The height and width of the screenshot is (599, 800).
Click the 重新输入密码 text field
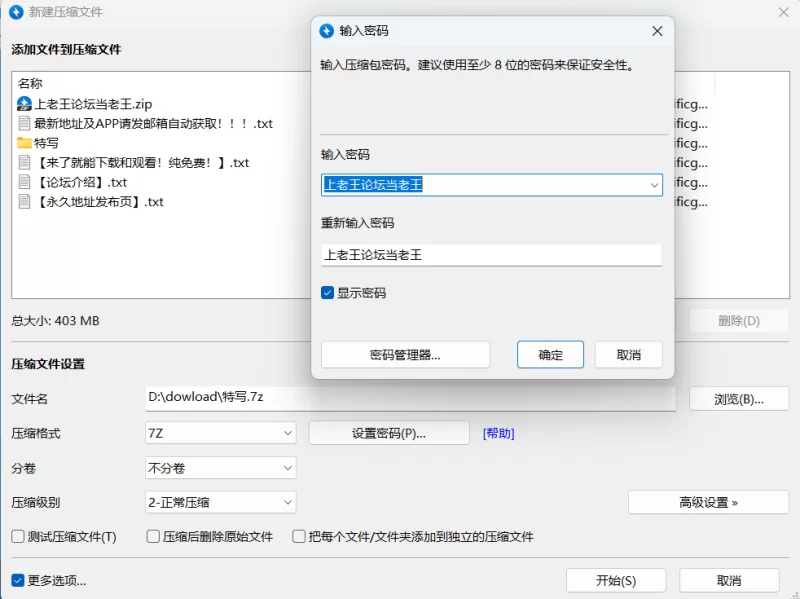pyautogui.click(x=492, y=255)
